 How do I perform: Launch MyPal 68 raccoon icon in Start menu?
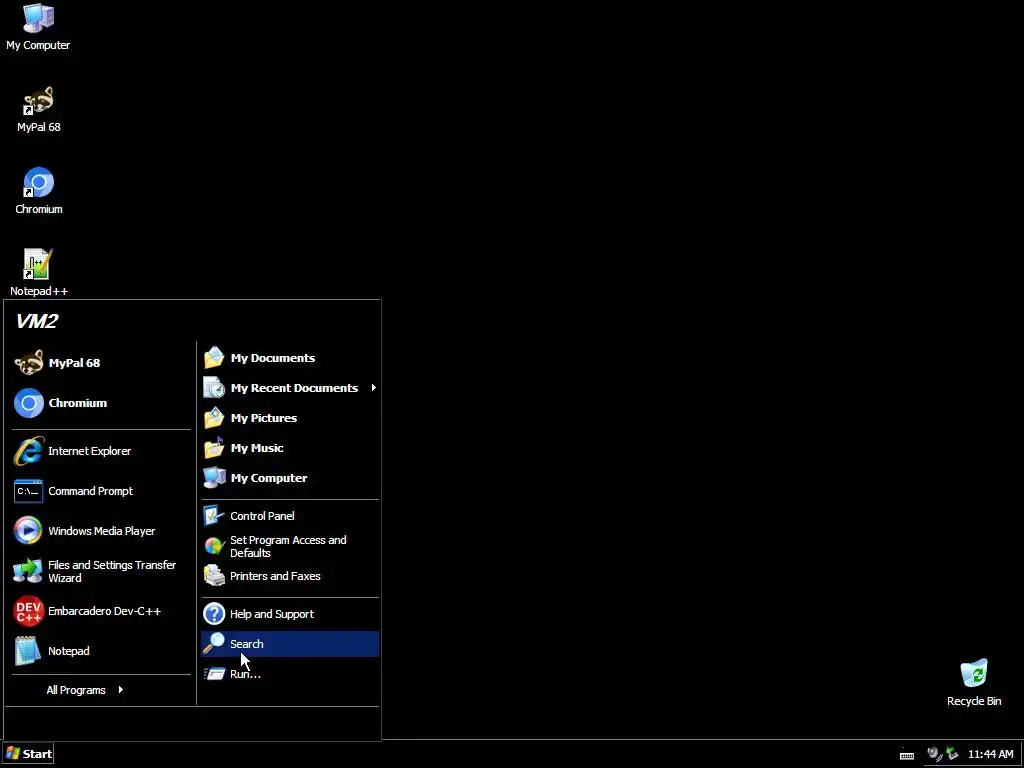pos(29,363)
